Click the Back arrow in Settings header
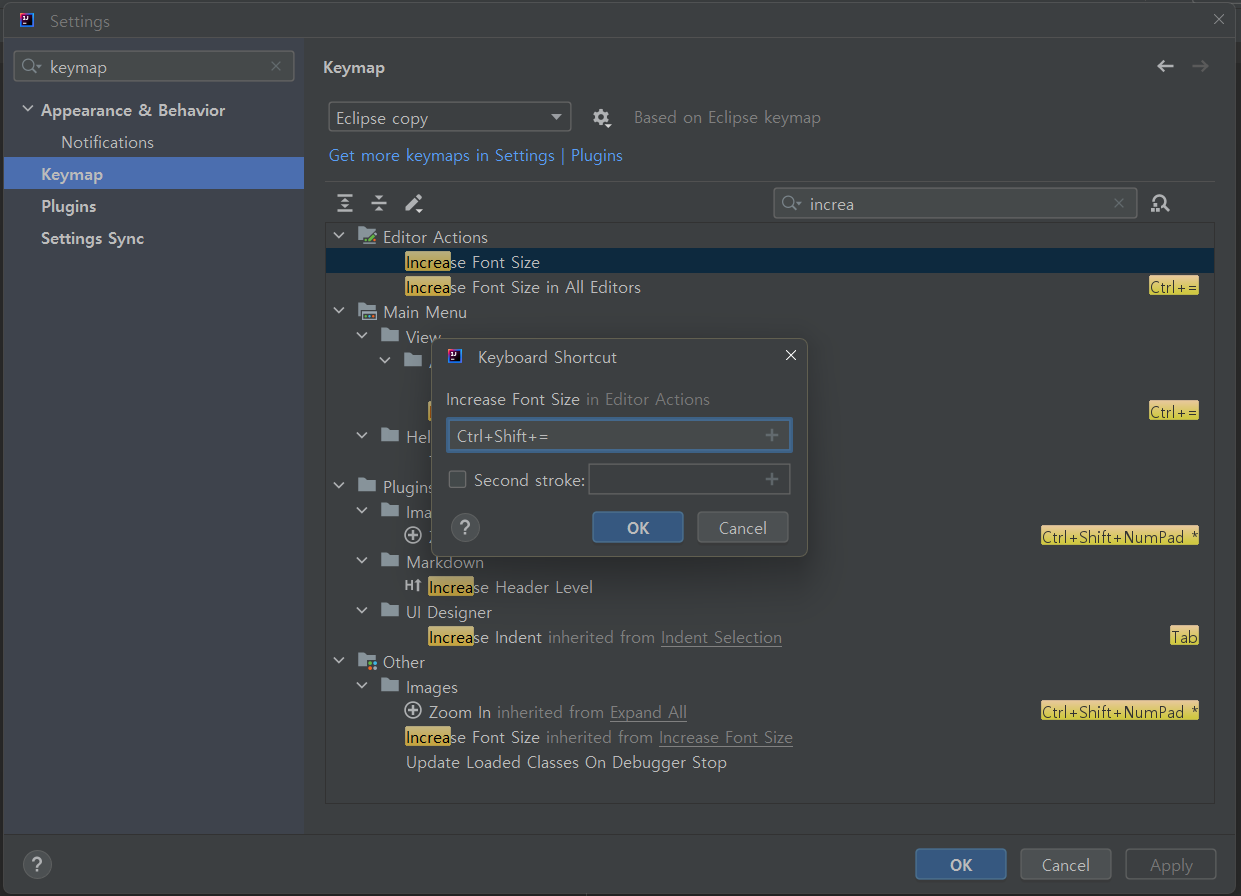 [x=1165, y=66]
